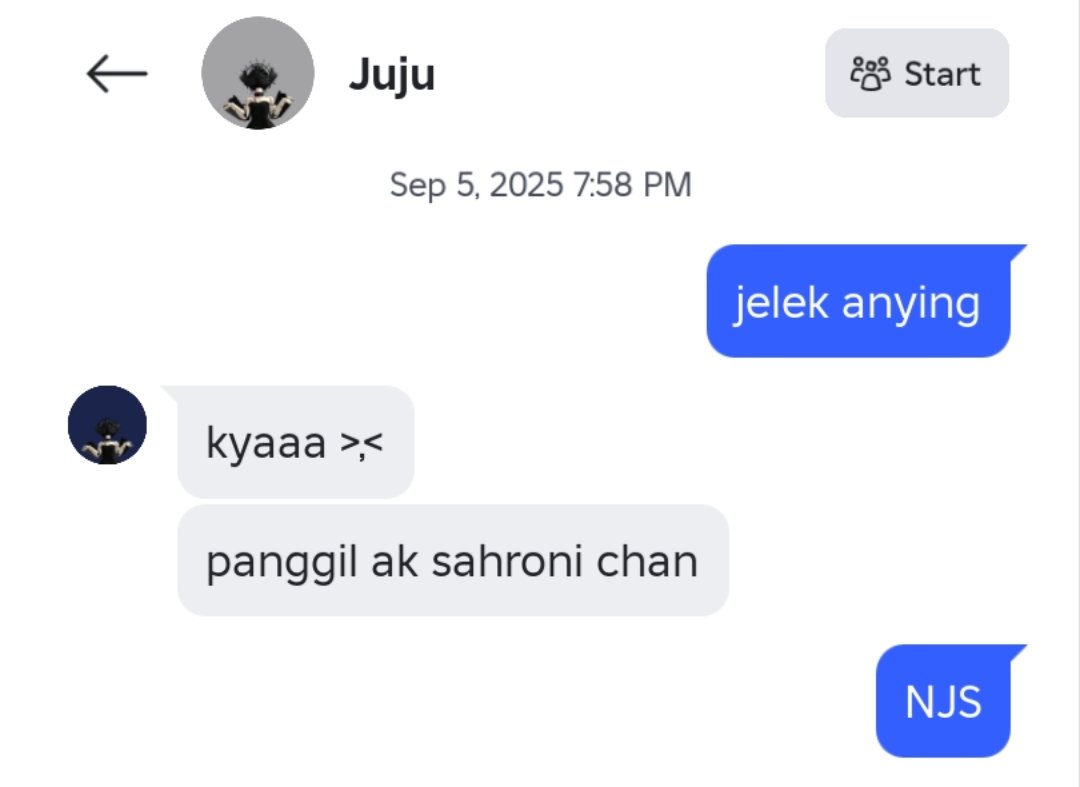Click the Start button
Image resolution: width=1080 pixels, height=787 pixels.
917,73
